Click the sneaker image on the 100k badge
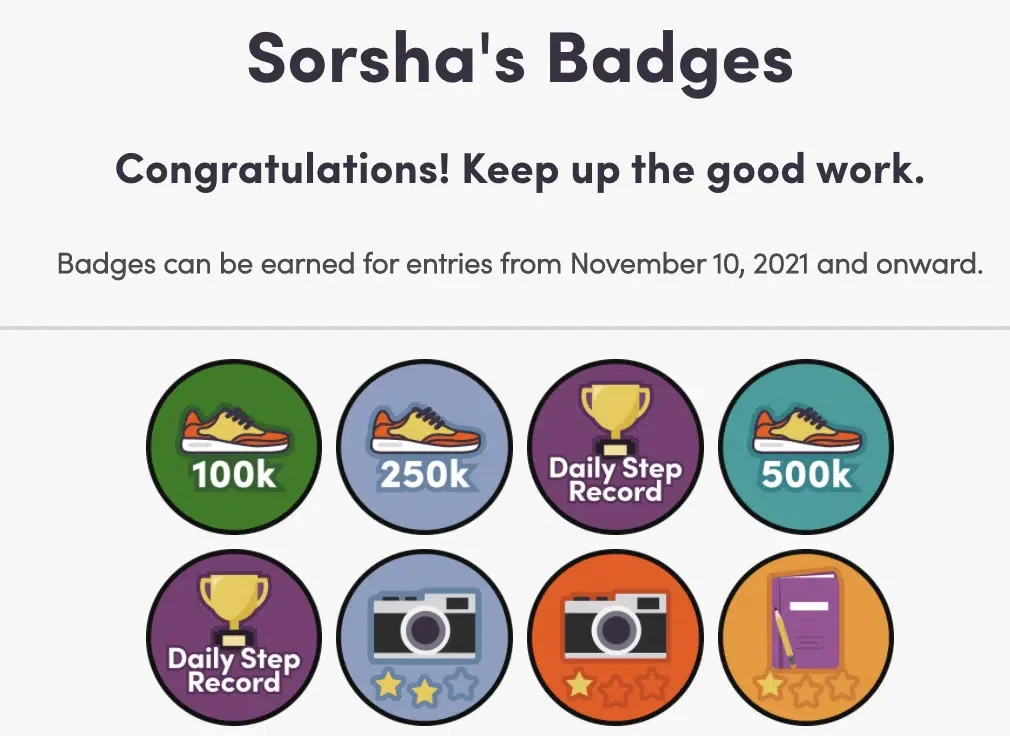 234,429
